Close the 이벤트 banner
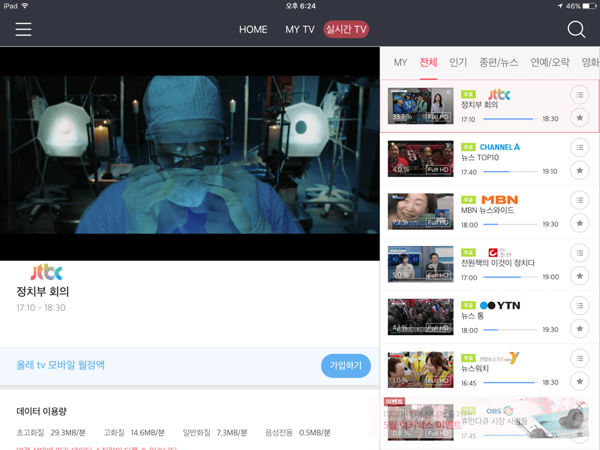The image size is (600, 450). tap(580, 405)
